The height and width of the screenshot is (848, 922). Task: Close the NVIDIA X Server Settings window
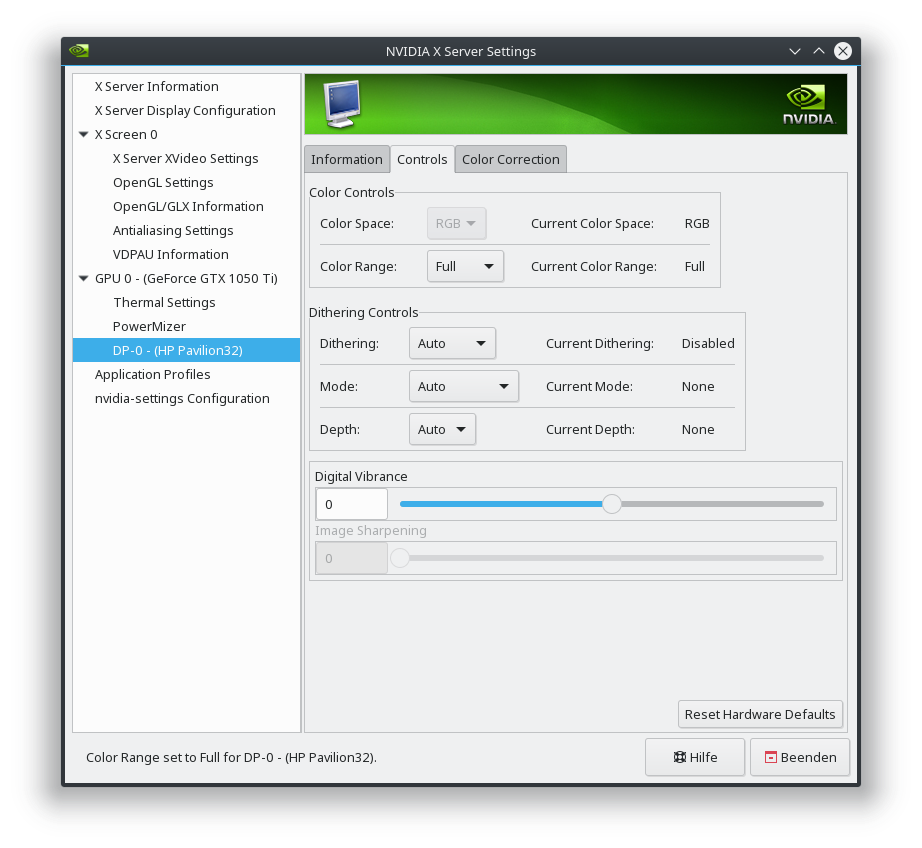(x=843, y=51)
